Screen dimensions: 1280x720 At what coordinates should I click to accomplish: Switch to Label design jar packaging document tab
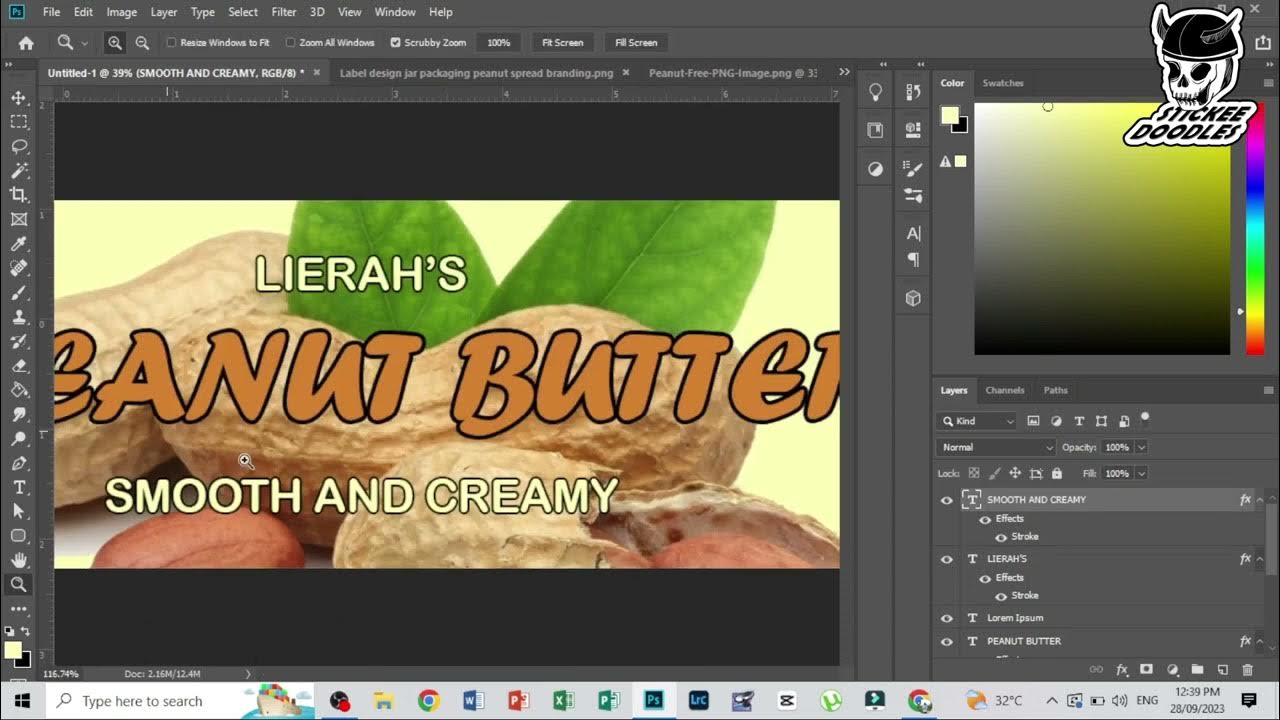[x=477, y=73]
